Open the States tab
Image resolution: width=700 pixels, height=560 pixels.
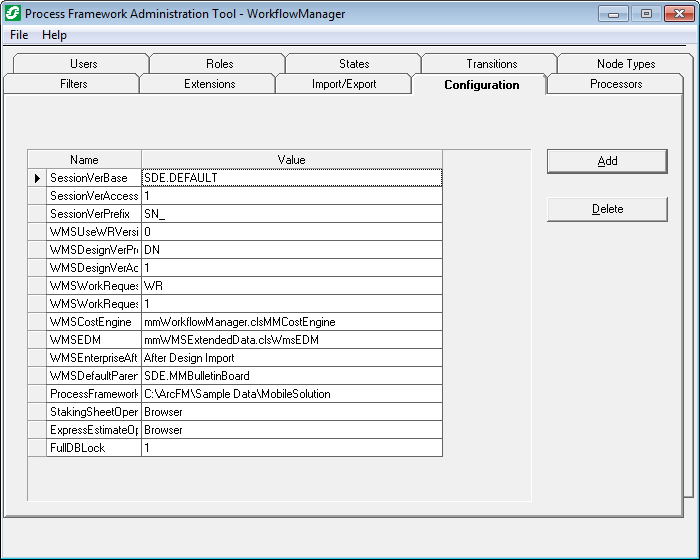pyautogui.click(x=354, y=64)
